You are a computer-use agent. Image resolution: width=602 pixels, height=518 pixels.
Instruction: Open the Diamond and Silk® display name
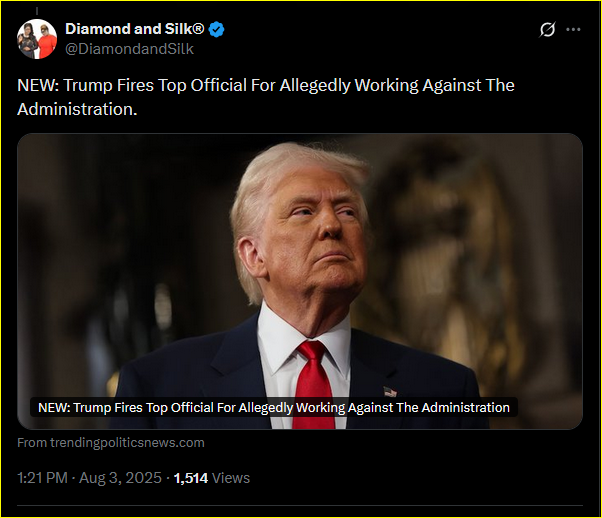point(135,29)
